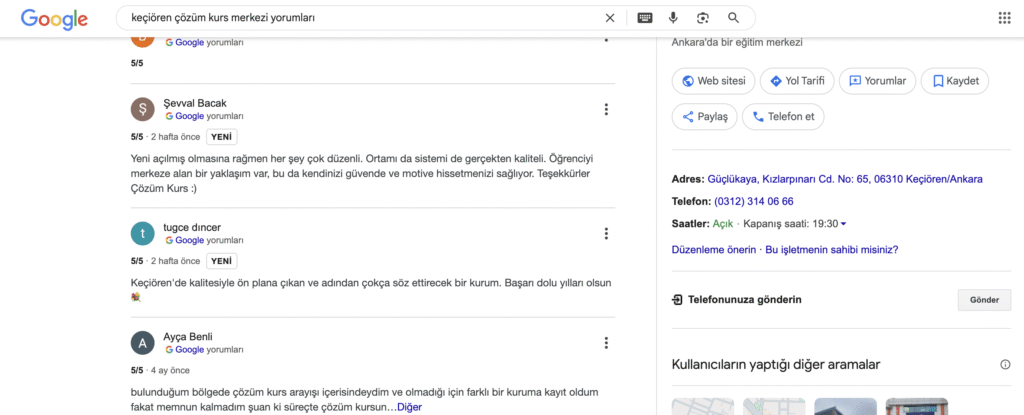1024x415 pixels.
Task: Click the Düzenleme önerin link
Action: pyautogui.click(x=714, y=250)
